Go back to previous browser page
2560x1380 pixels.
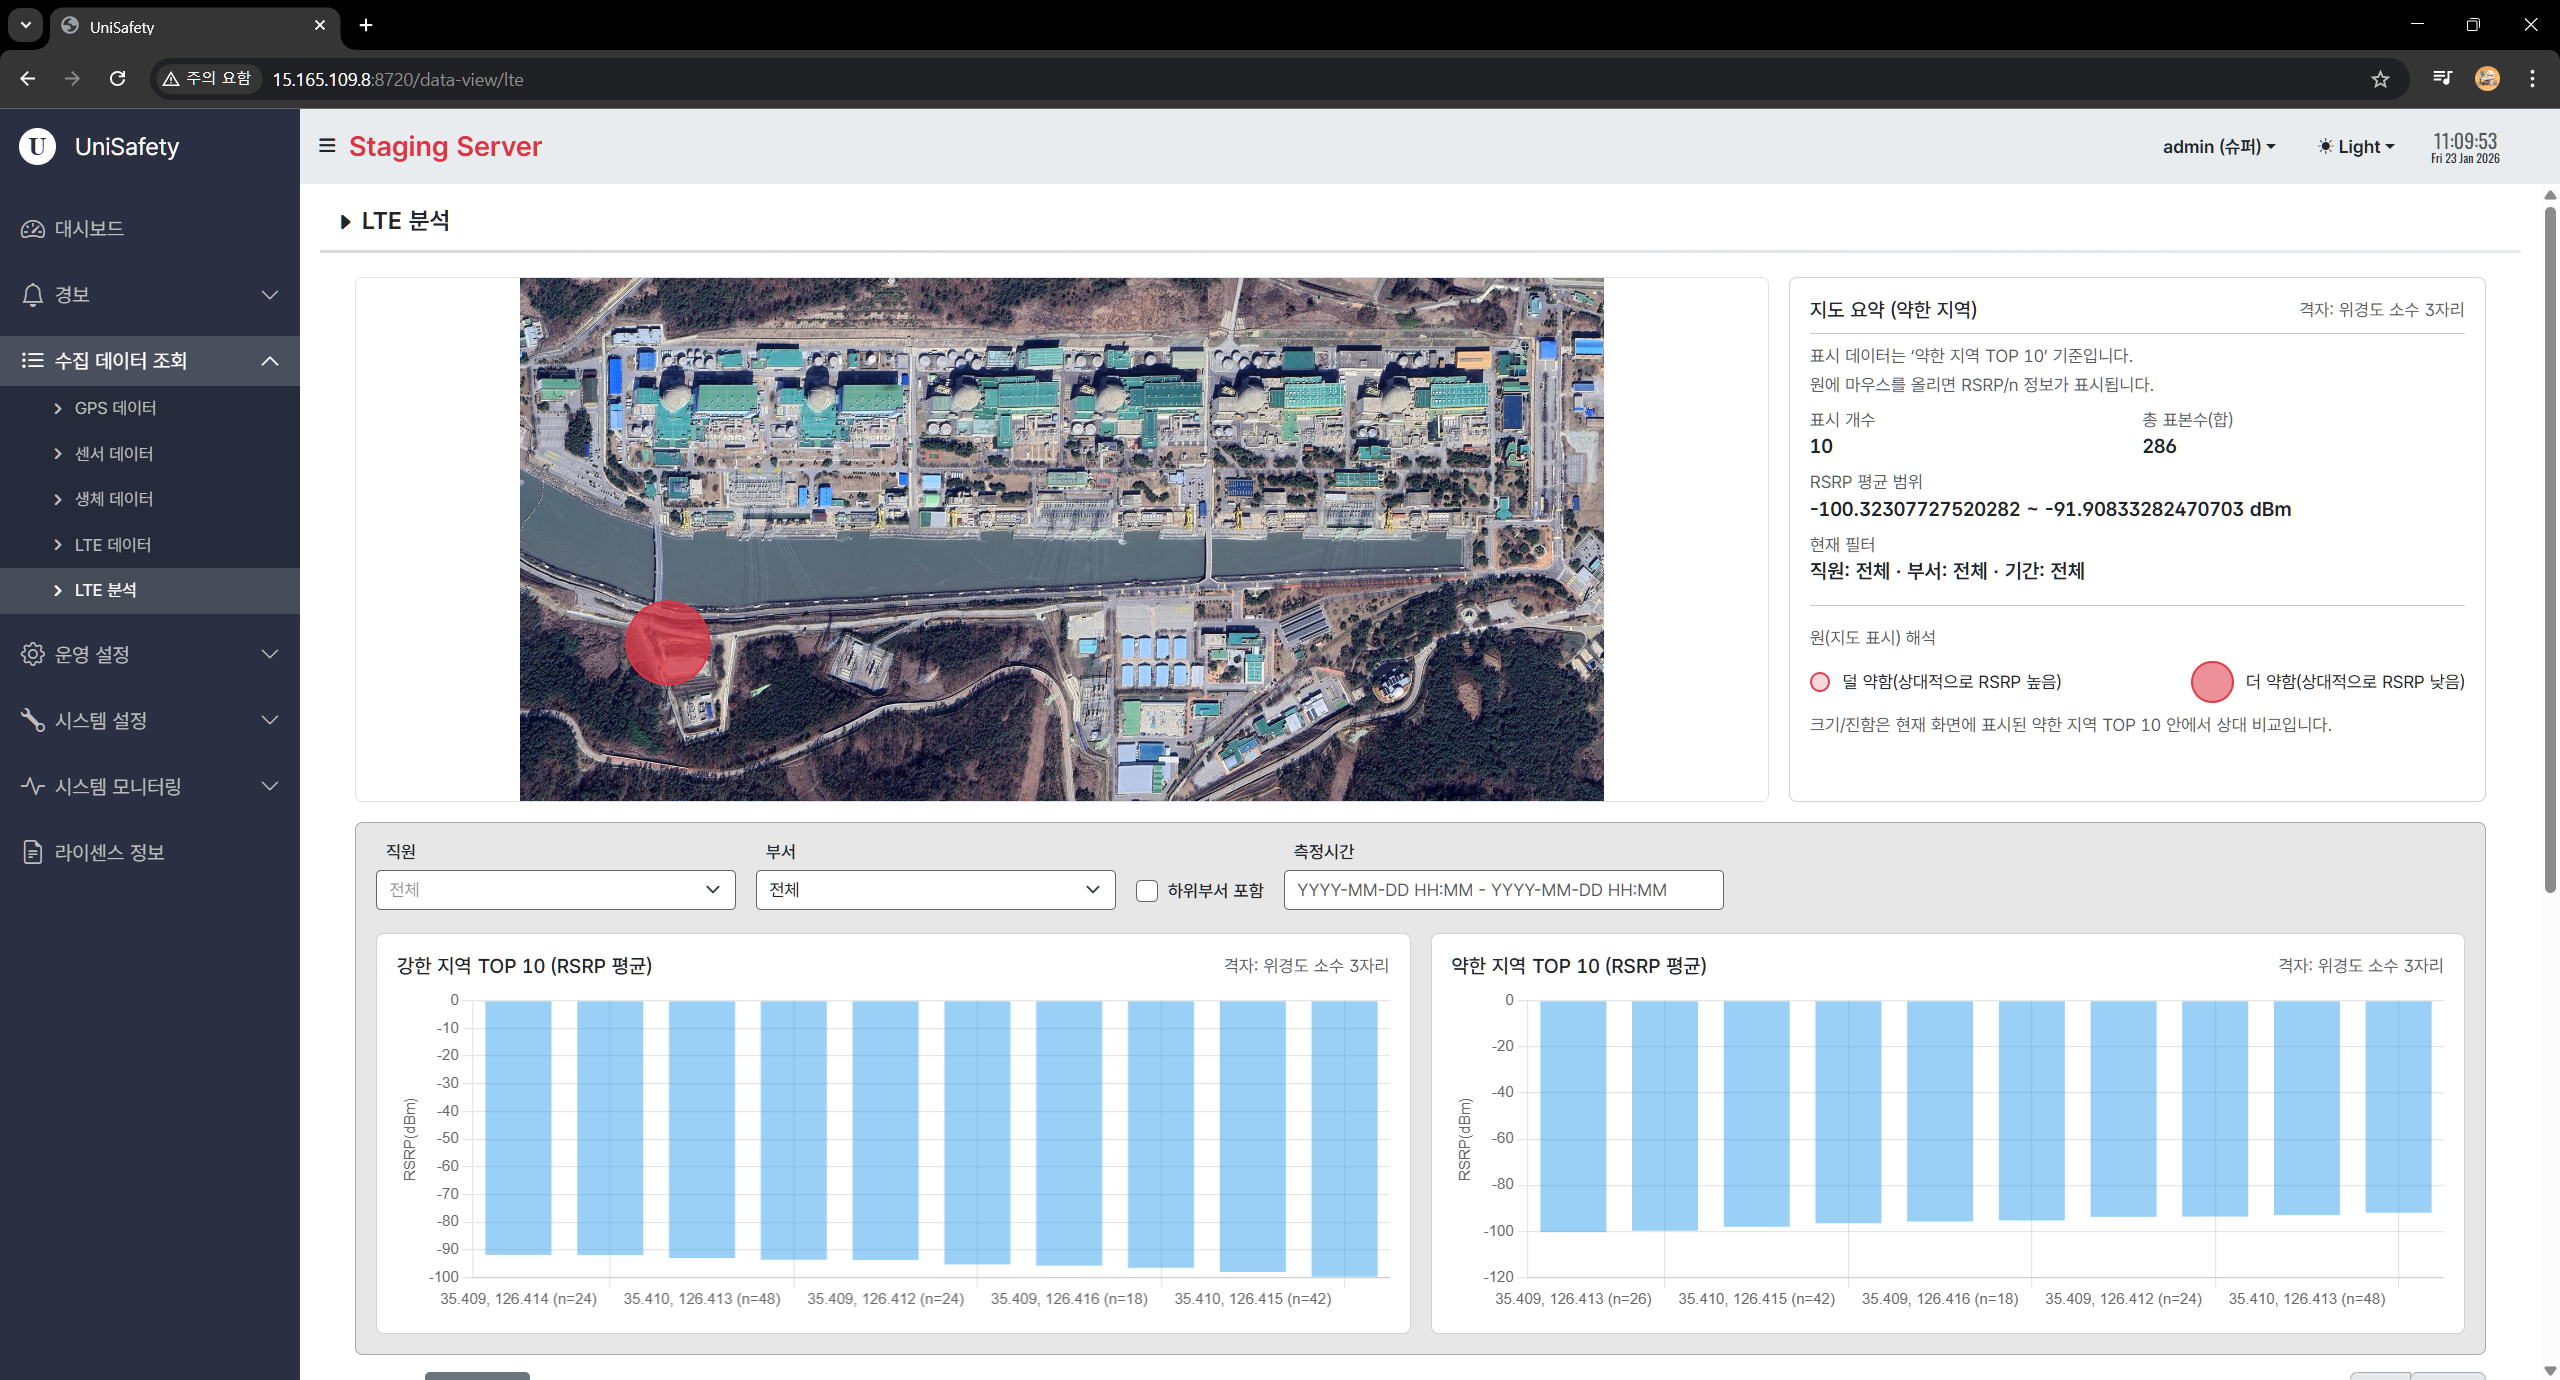[x=28, y=79]
